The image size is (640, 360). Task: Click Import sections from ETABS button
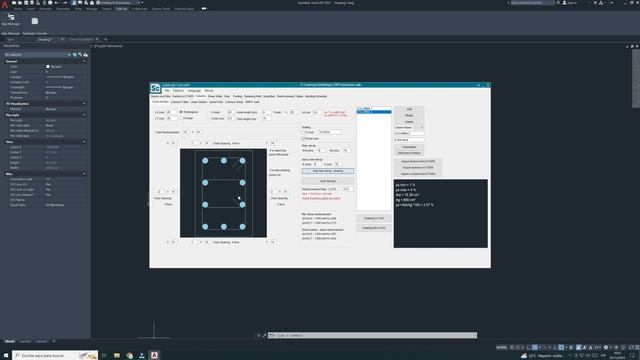coord(418,162)
